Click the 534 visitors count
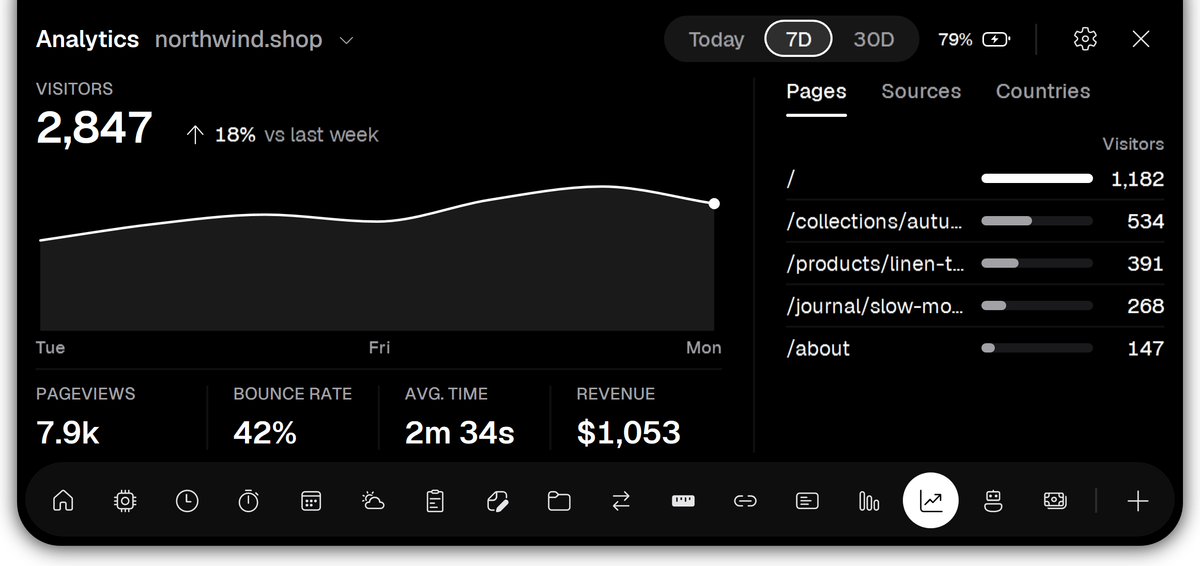Image resolution: width=1200 pixels, height=566 pixels. pos(1146,221)
